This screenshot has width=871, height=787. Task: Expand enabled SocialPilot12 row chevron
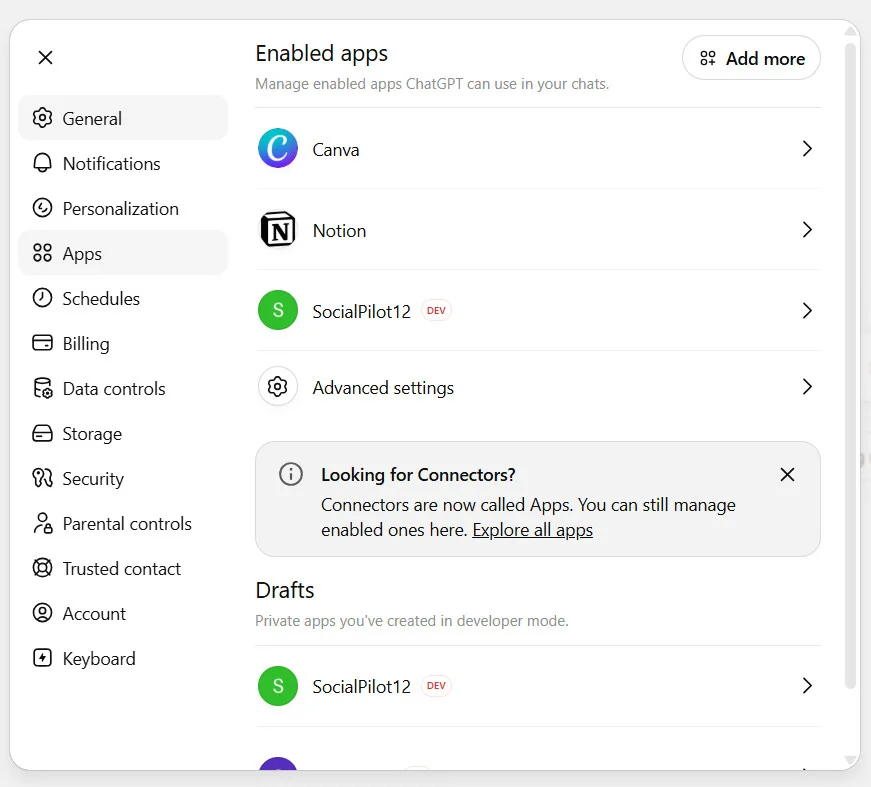(807, 310)
